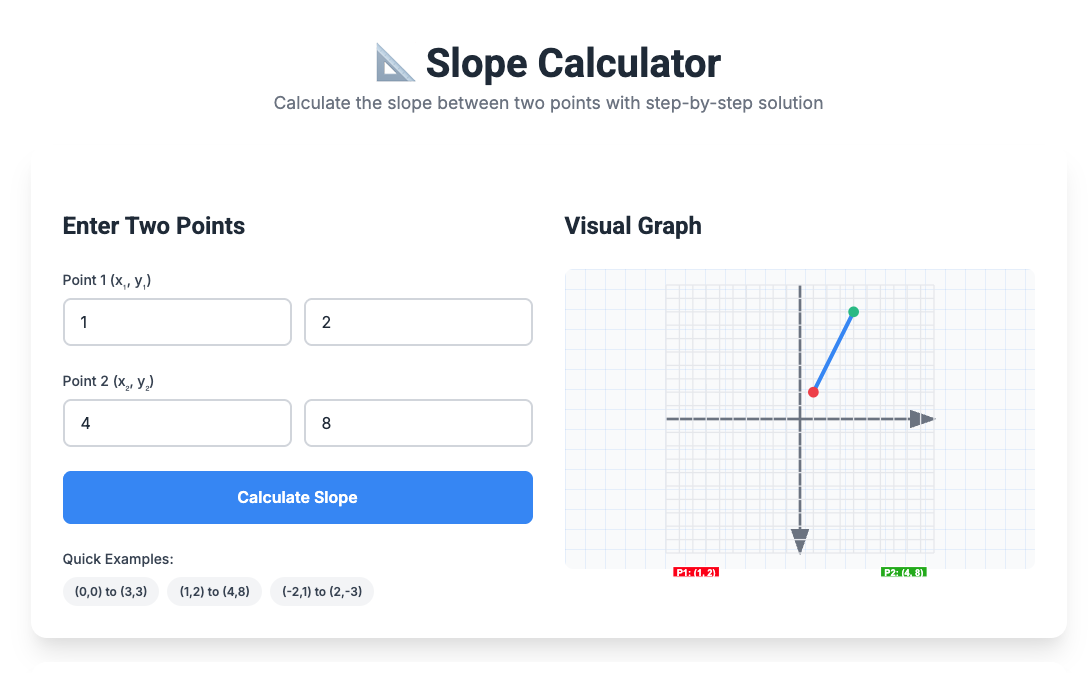Select the blue slope line segment
The width and height of the screenshot is (1089, 673).
832,352
